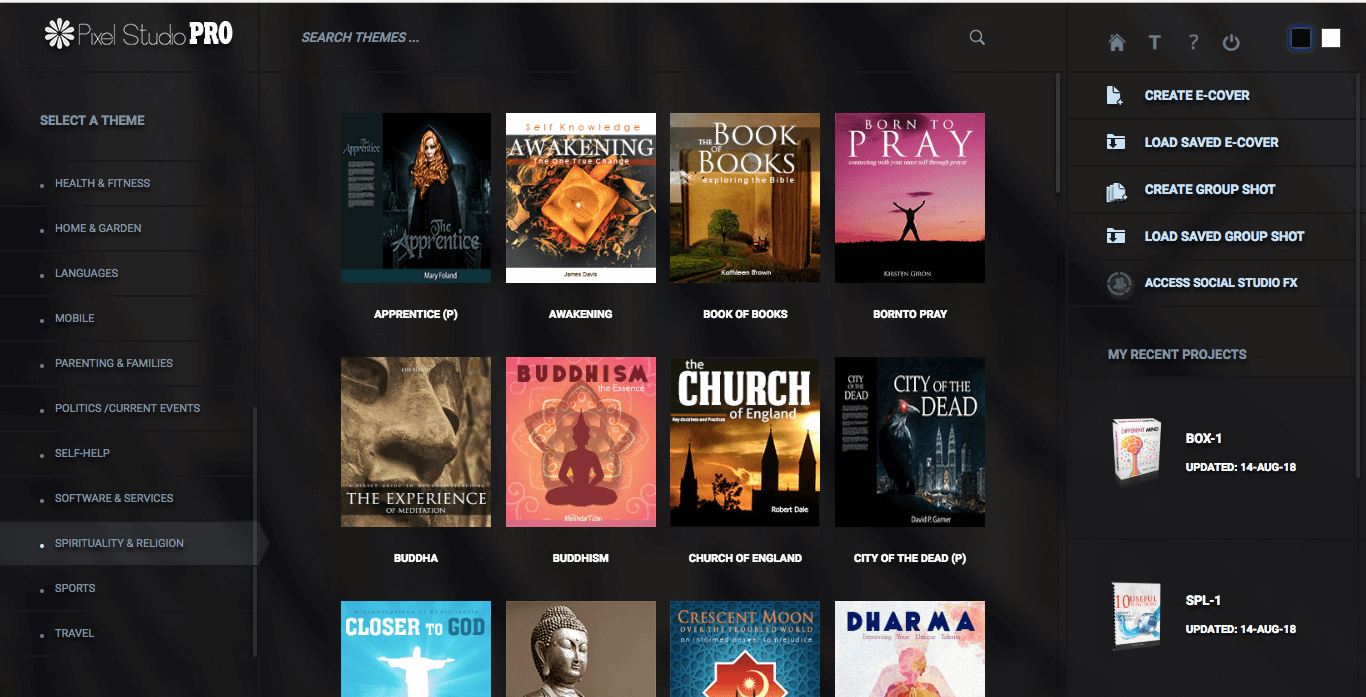Click the AWAKENING caption

[581, 314]
